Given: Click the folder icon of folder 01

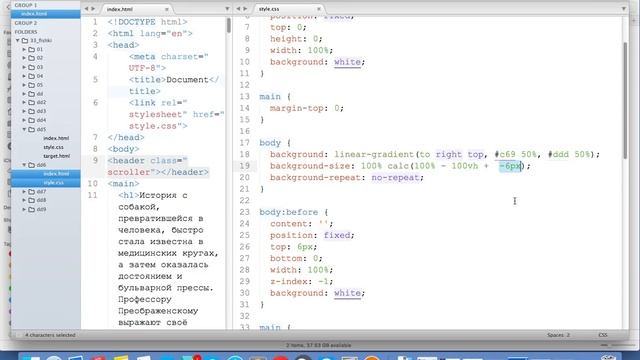Looking at the screenshot, I should pyautogui.click(x=31, y=49).
